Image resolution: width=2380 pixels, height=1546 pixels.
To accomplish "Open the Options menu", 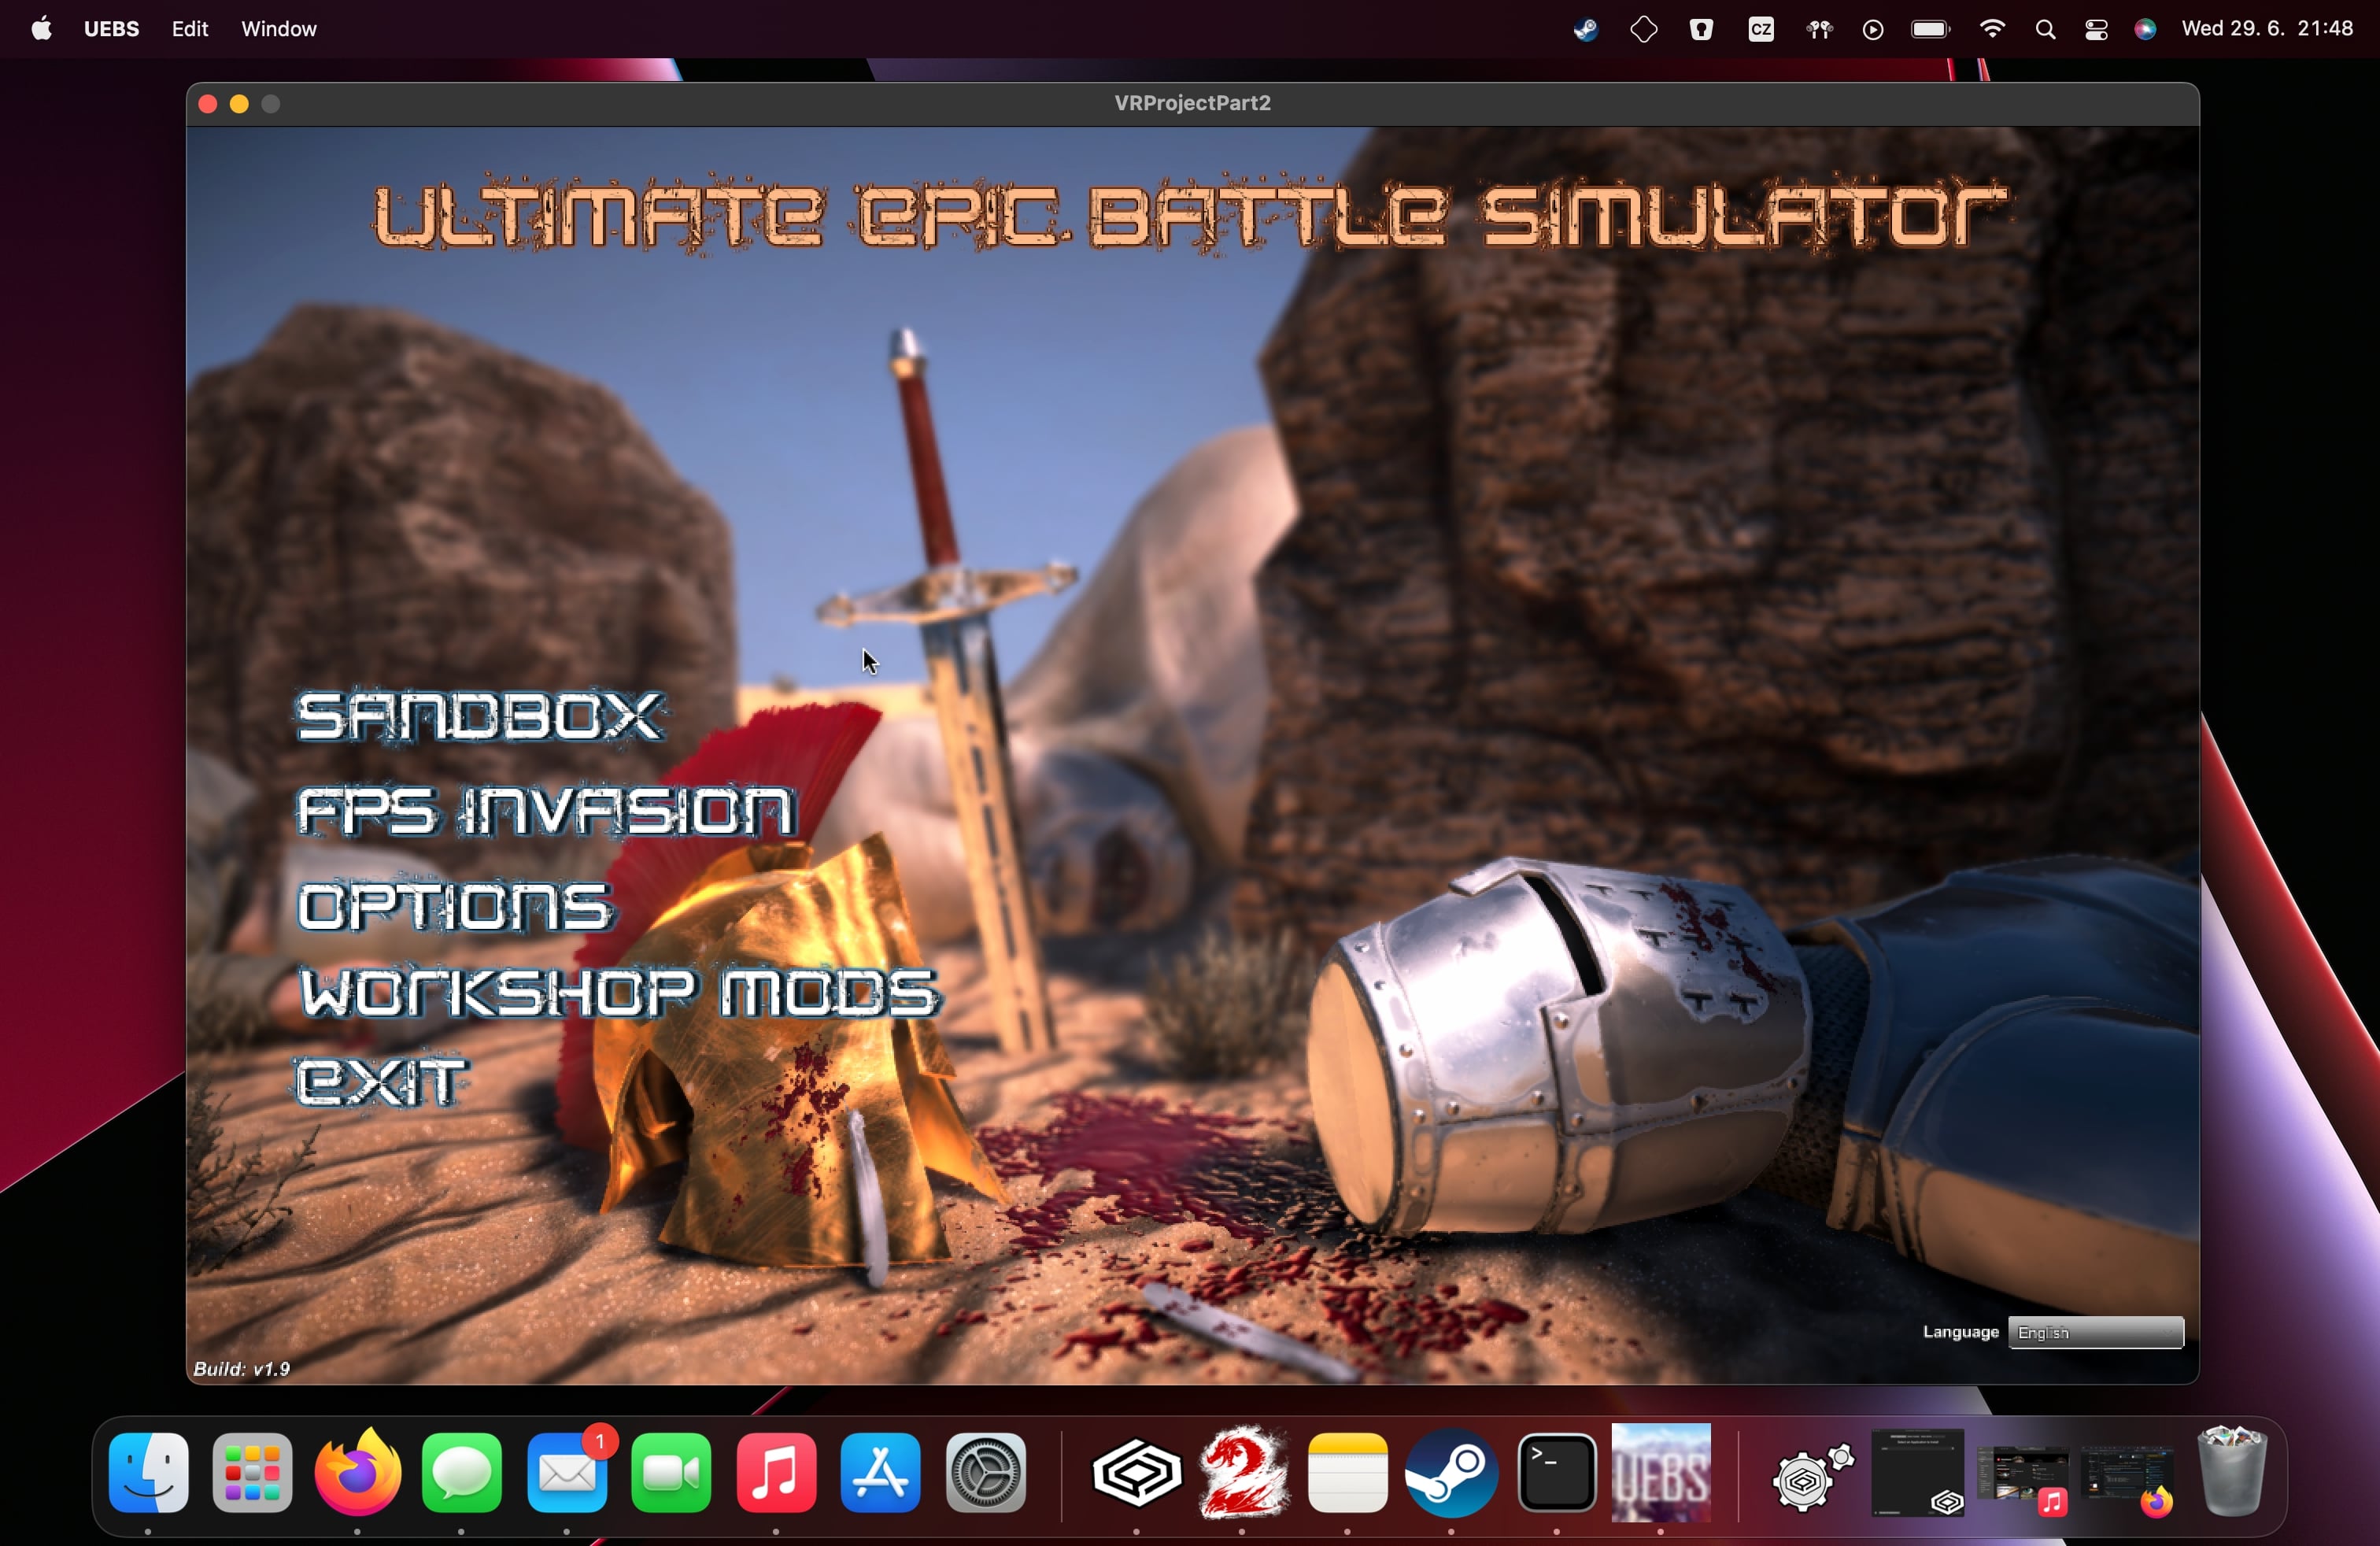I will (x=454, y=905).
